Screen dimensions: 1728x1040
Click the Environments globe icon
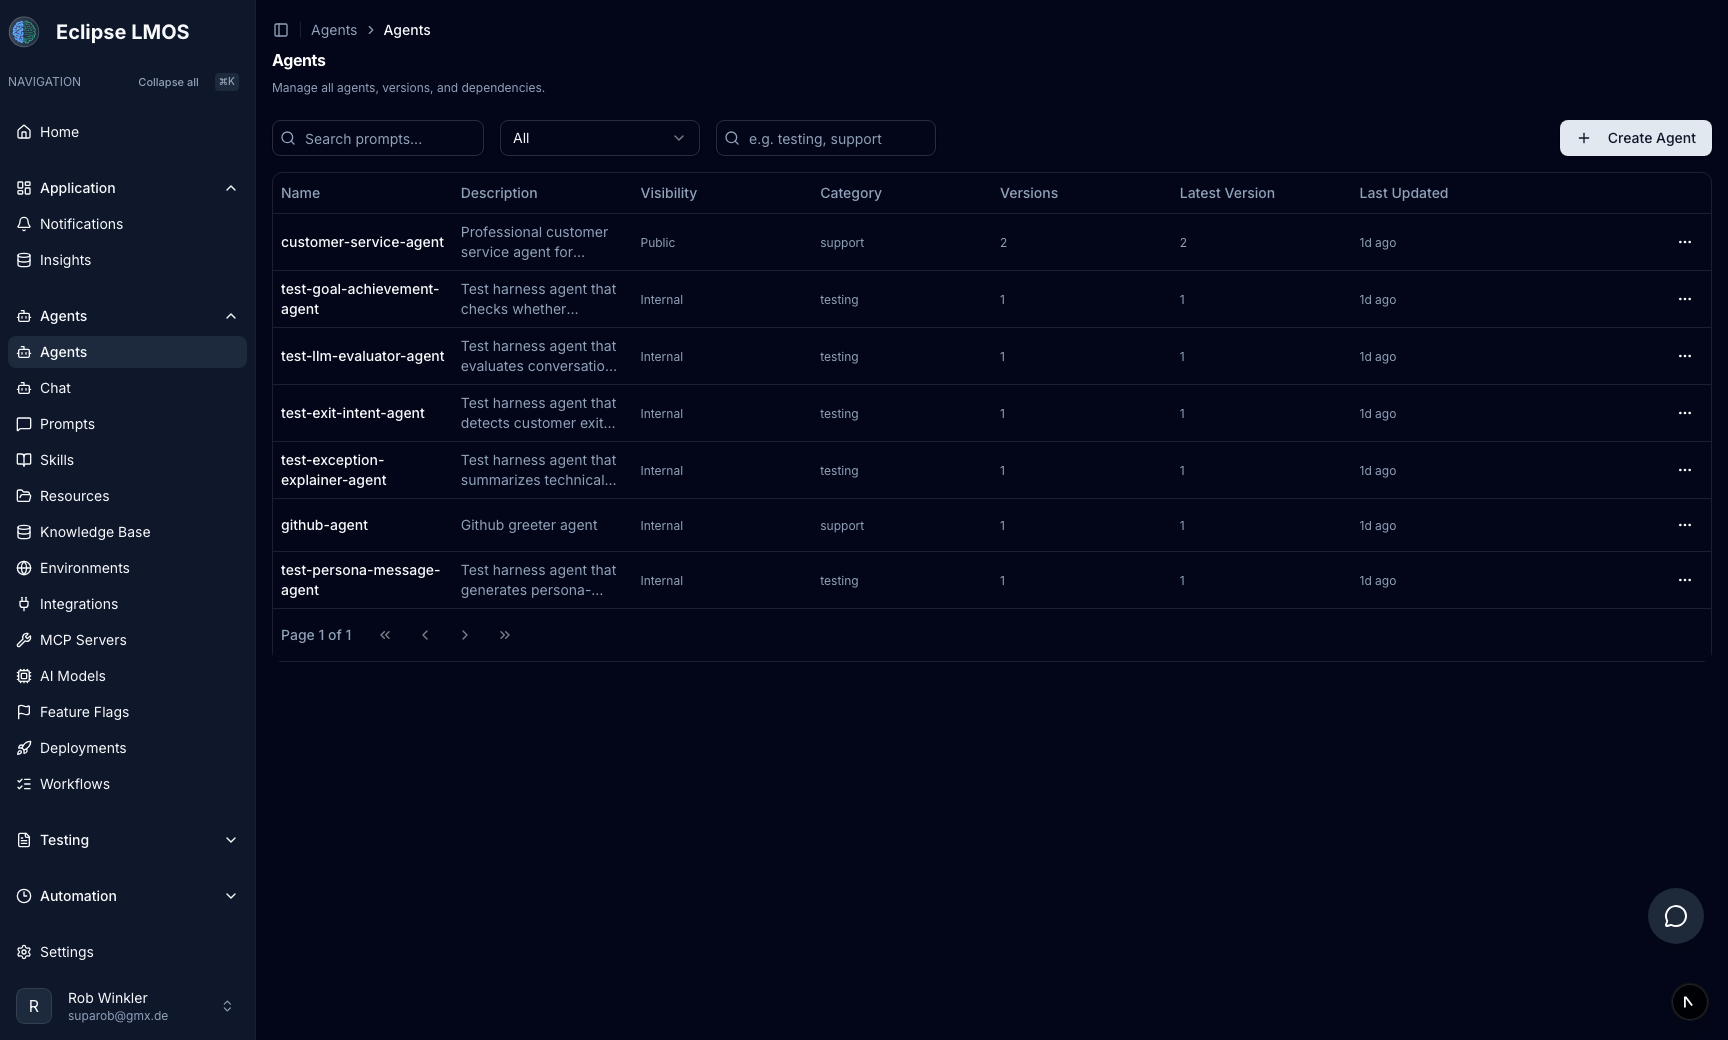click(x=24, y=568)
